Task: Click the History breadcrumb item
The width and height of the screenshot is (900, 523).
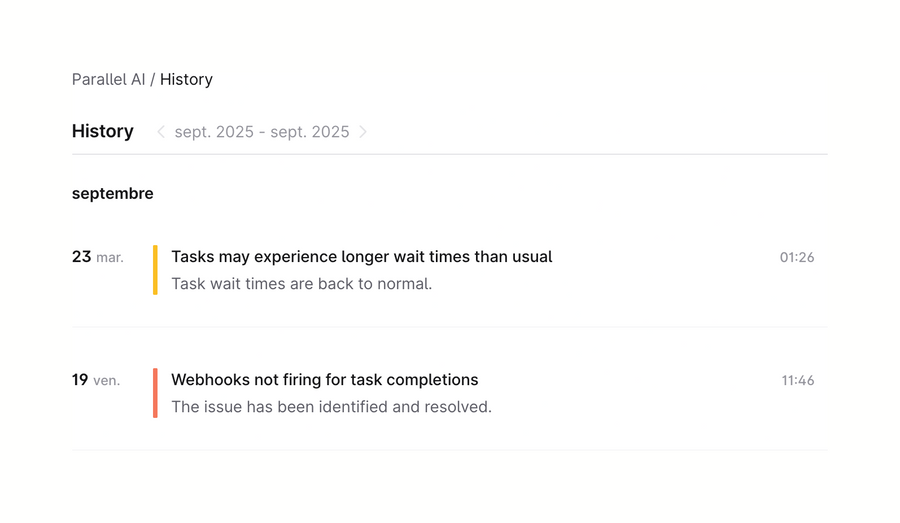Action: pyautogui.click(x=186, y=80)
